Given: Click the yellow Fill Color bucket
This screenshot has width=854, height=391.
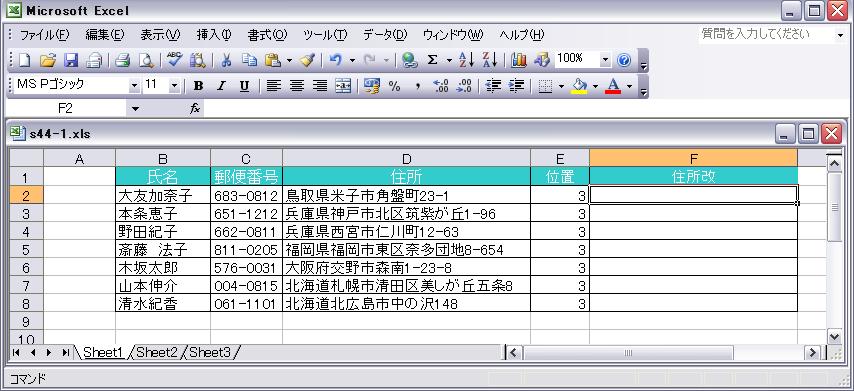Looking at the screenshot, I should click(x=579, y=86).
